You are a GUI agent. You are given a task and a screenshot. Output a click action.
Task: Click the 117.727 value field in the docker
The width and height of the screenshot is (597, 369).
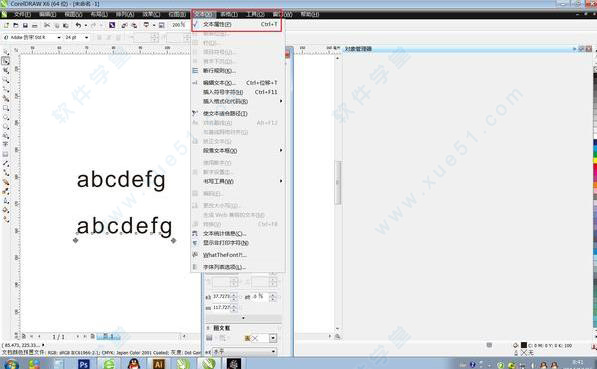click(x=221, y=307)
